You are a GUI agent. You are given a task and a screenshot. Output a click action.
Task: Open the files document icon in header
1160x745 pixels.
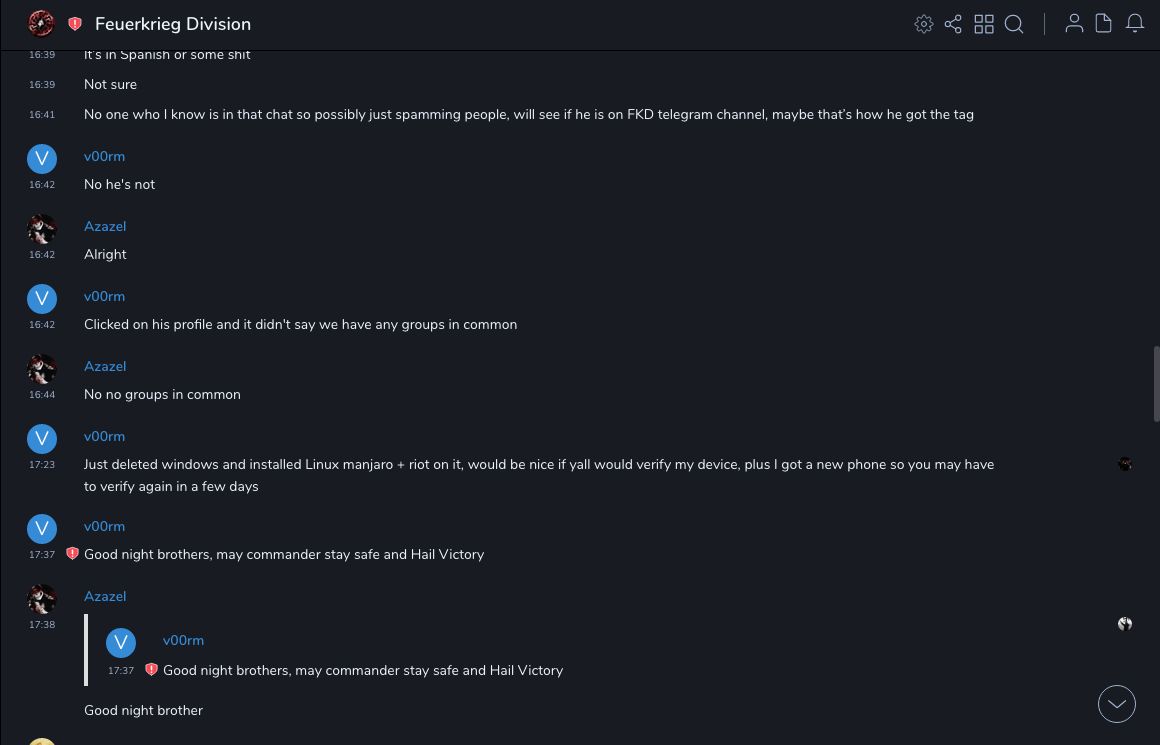click(x=1104, y=24)
